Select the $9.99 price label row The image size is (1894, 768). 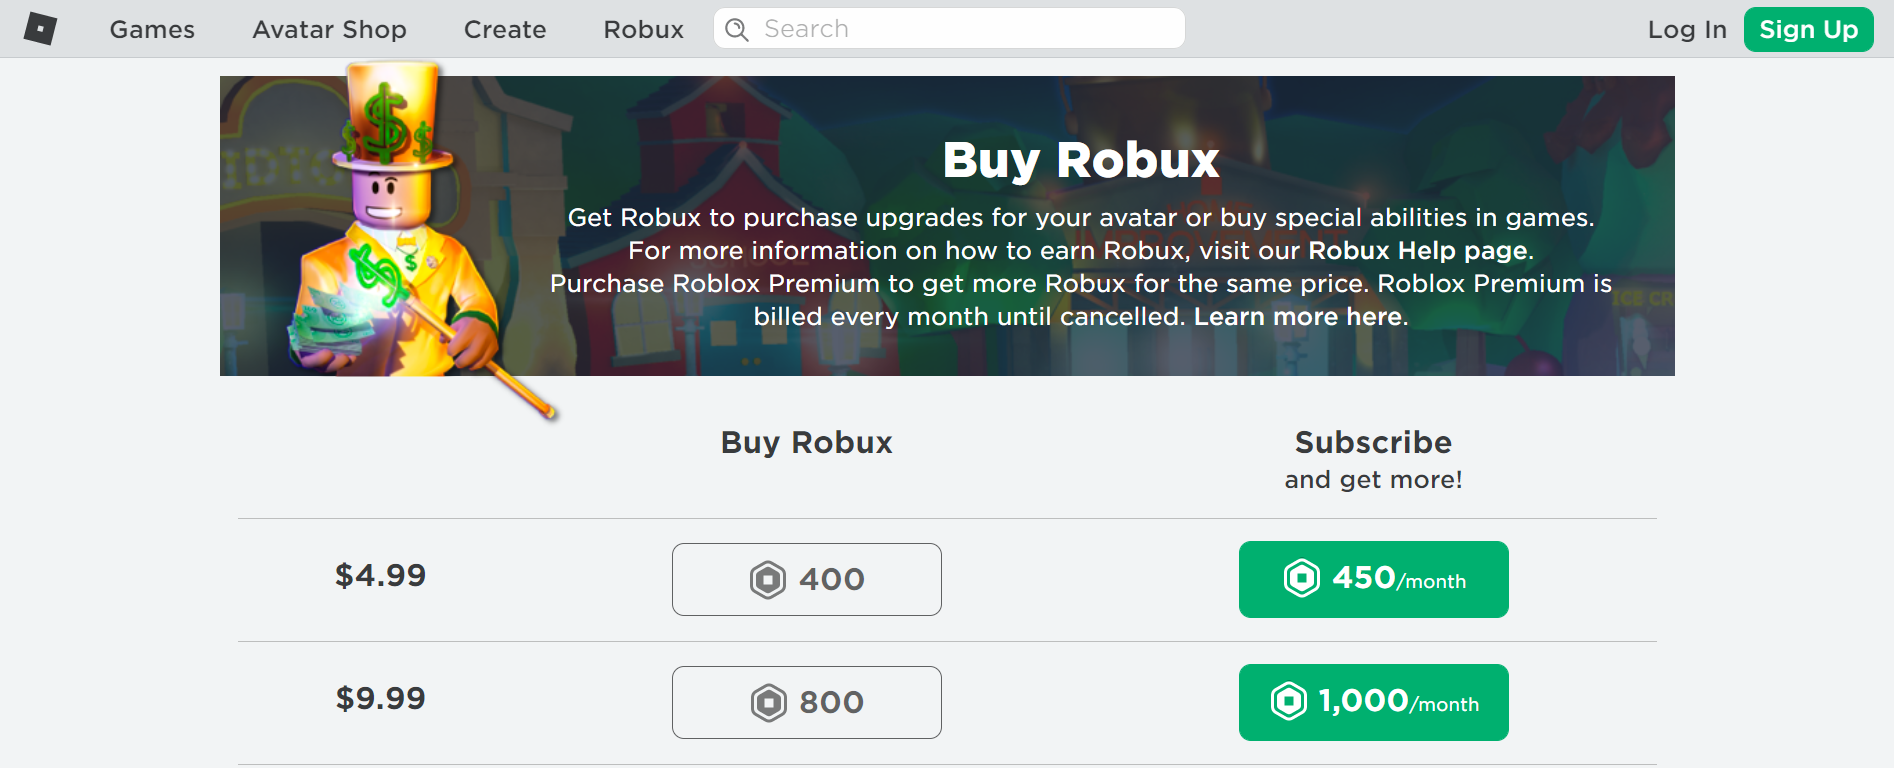pos(379,698)
